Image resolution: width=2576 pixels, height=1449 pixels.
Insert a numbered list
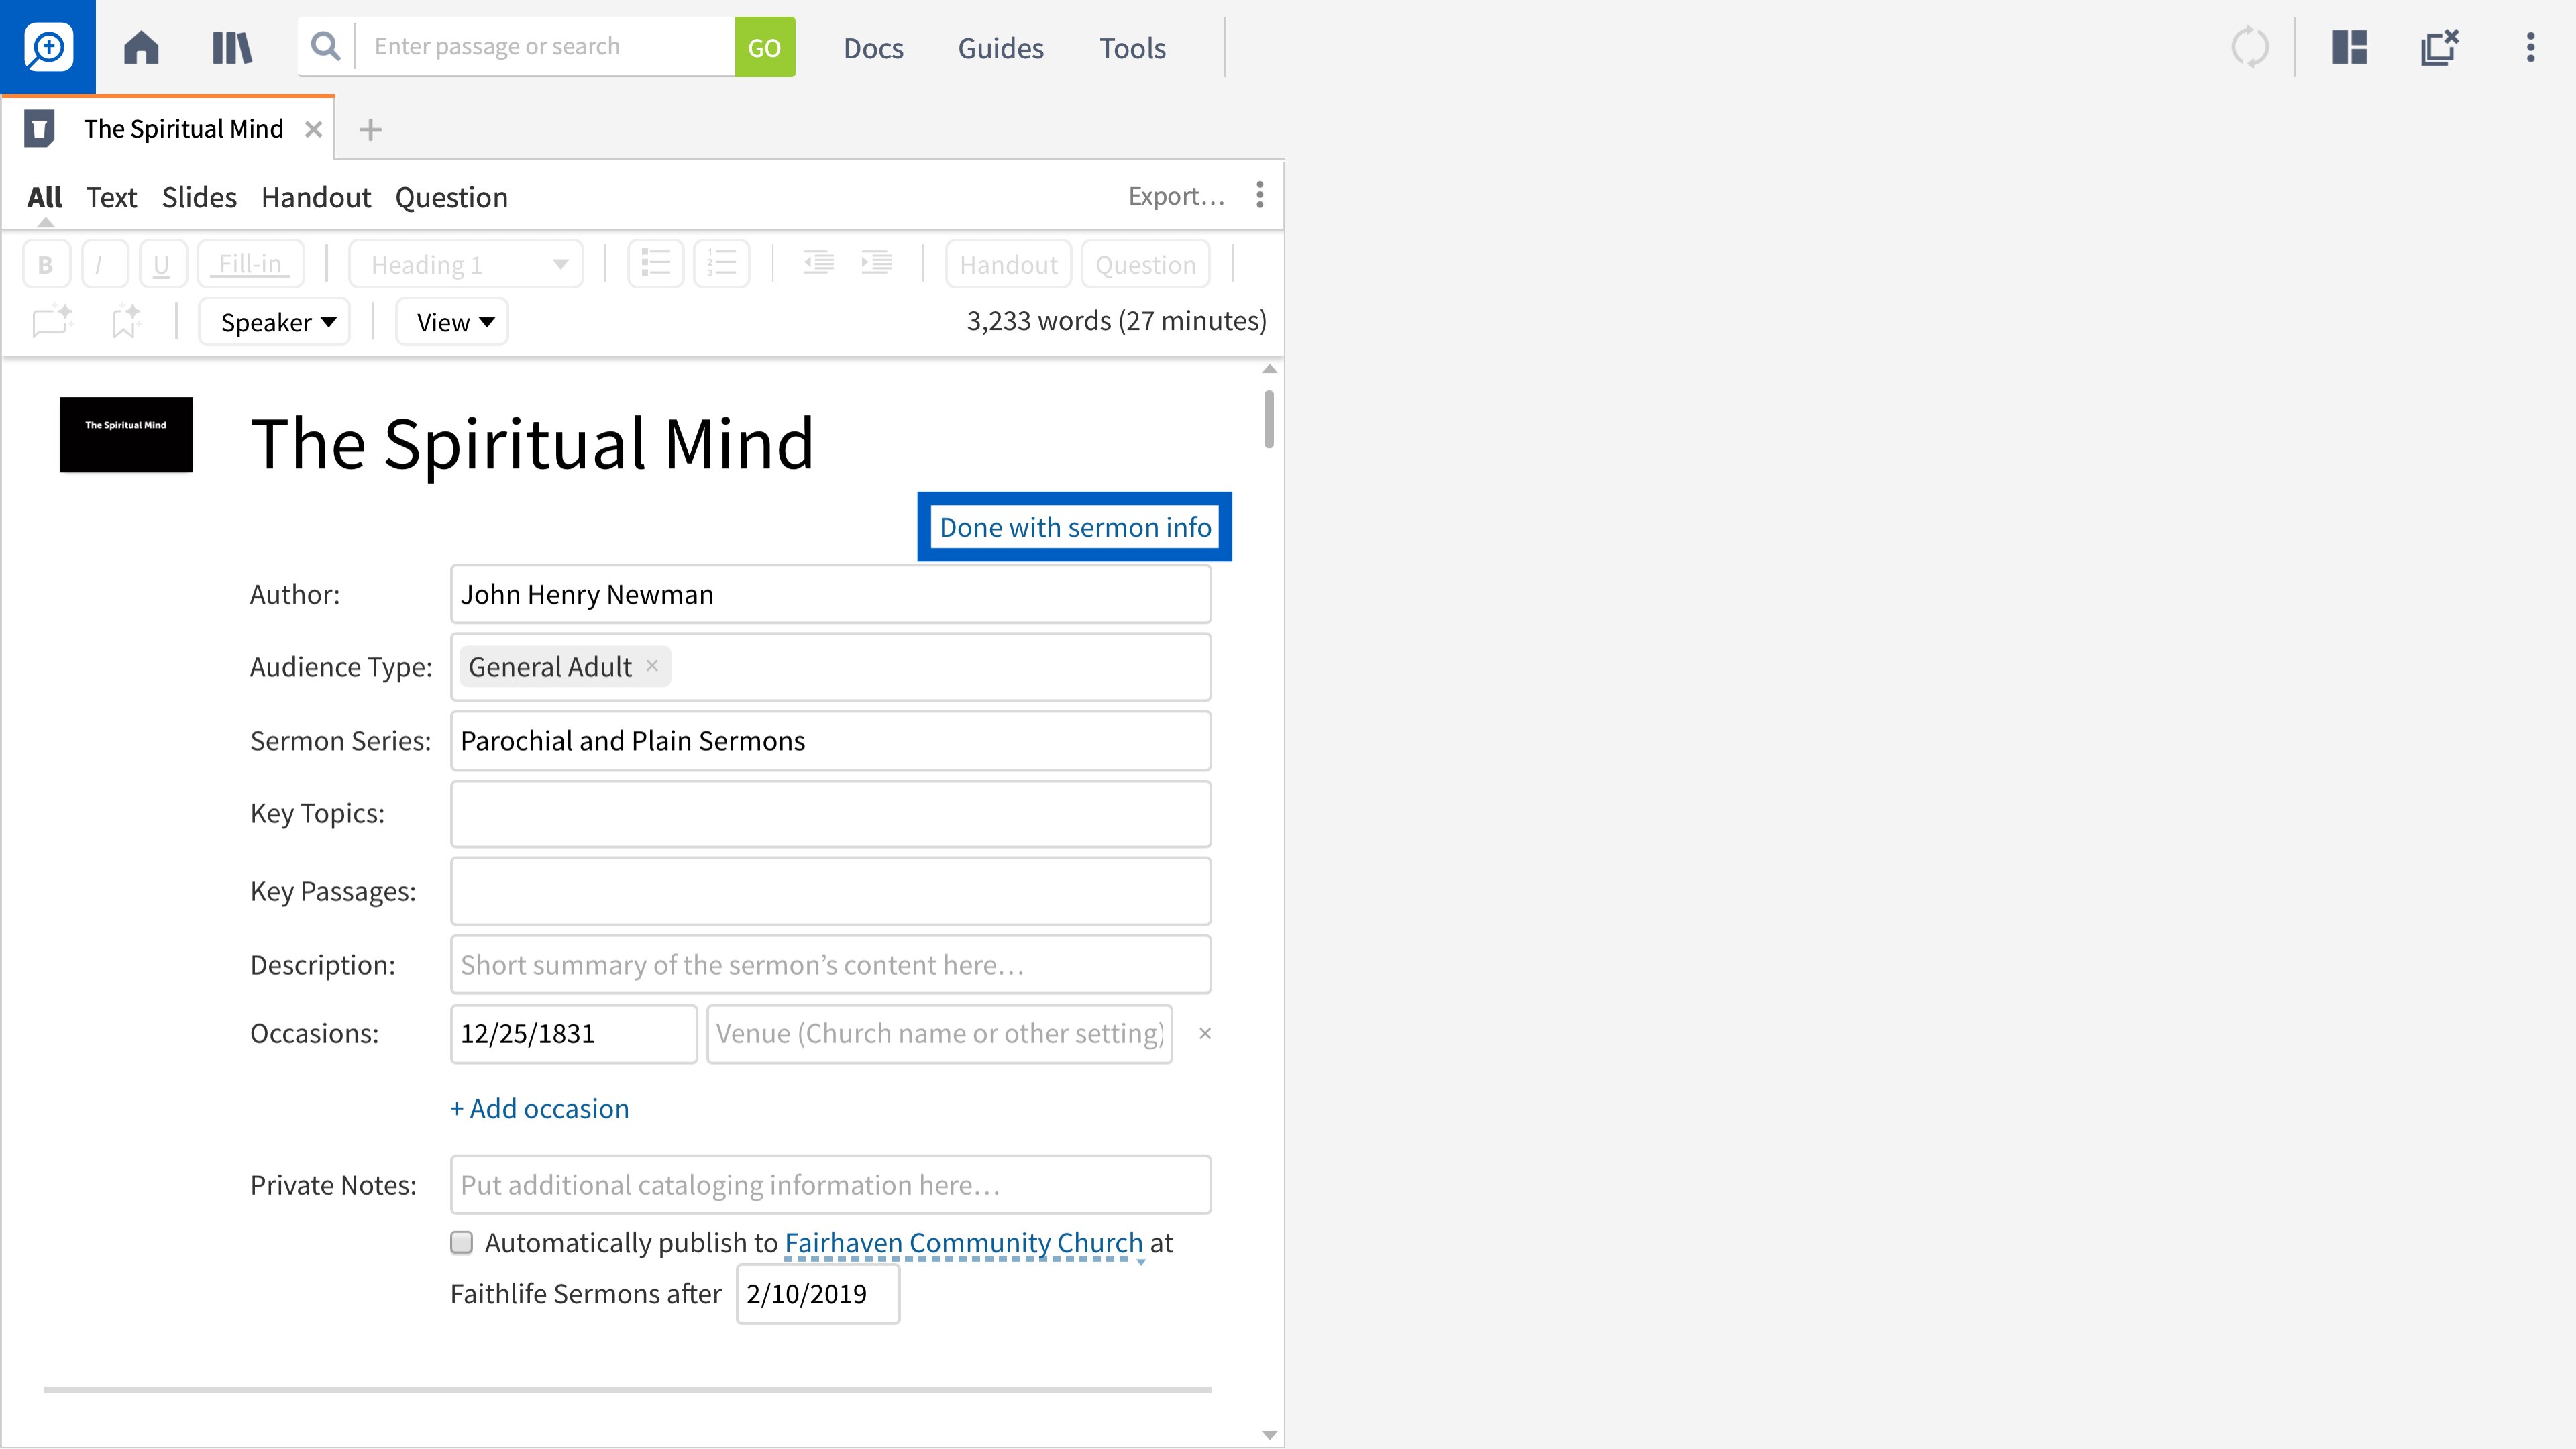click(722, 264)
